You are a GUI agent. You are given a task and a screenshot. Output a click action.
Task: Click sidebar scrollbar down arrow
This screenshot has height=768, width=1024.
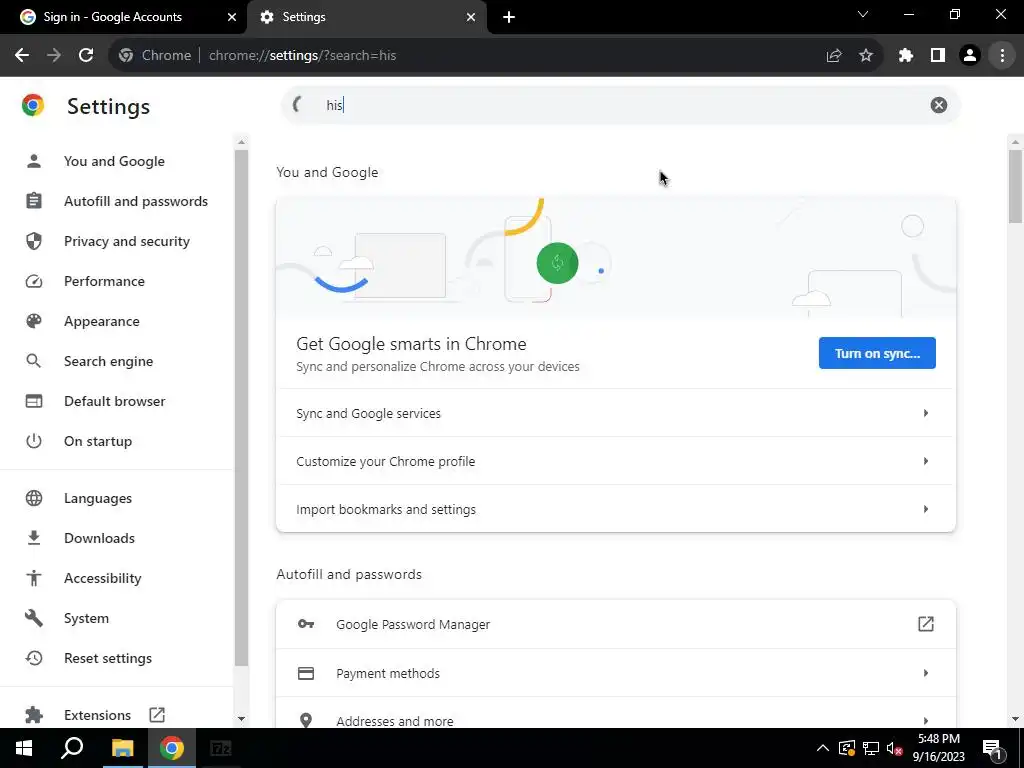(241, 719)
